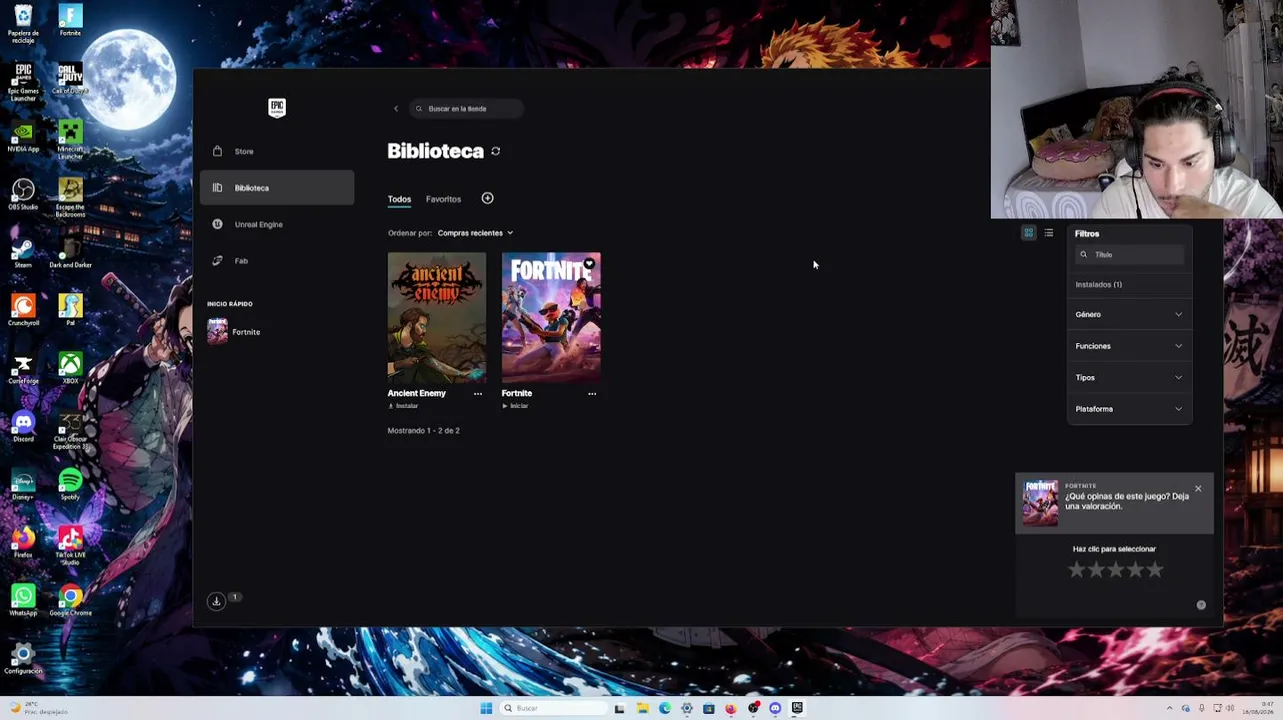Refresh the Biblioteca library list
The height and width of the screenshot is (720, 1283).
coord(495,151)
